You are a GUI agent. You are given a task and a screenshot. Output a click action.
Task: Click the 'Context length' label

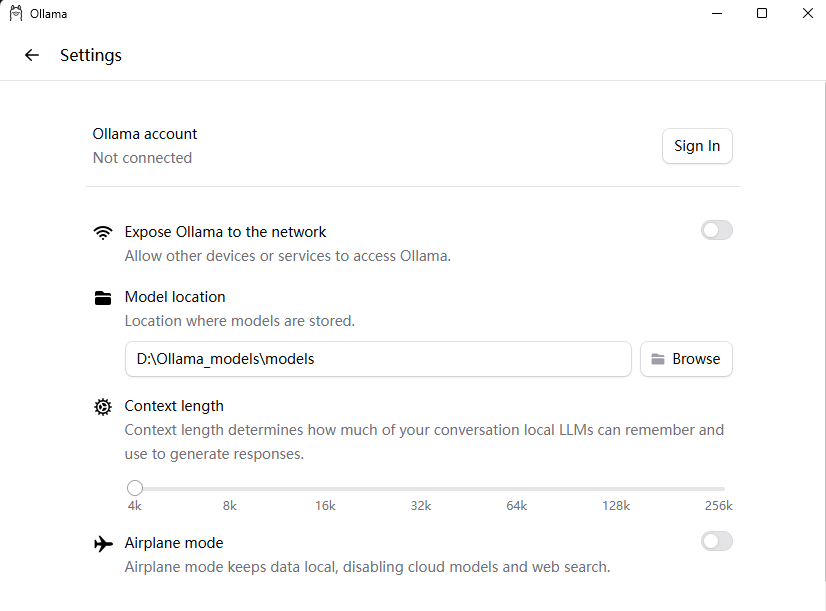tap(174, 406)
